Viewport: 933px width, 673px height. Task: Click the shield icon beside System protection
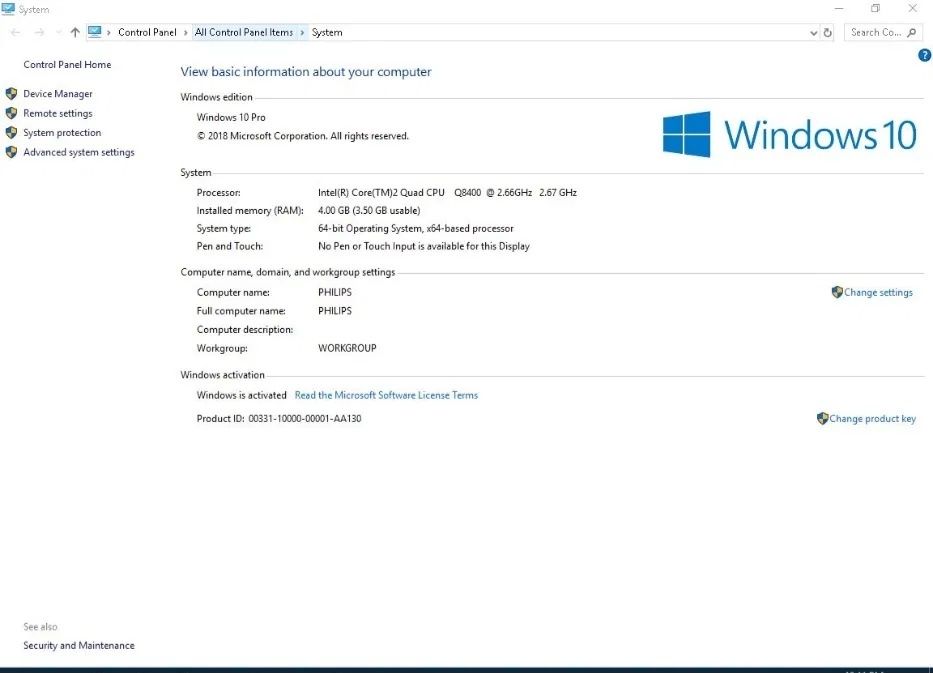11,132
